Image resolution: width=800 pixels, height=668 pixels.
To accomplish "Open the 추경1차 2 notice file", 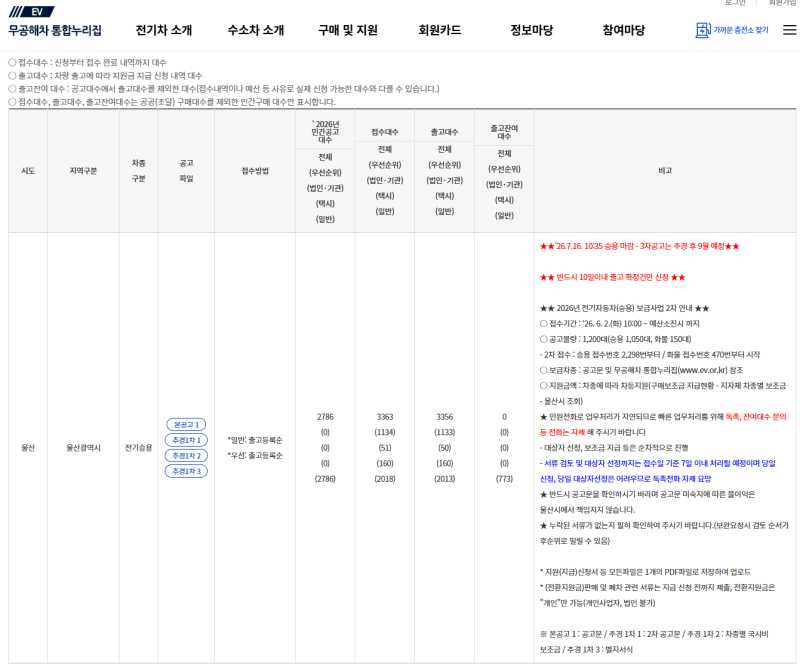I will (x=186, y=456).
